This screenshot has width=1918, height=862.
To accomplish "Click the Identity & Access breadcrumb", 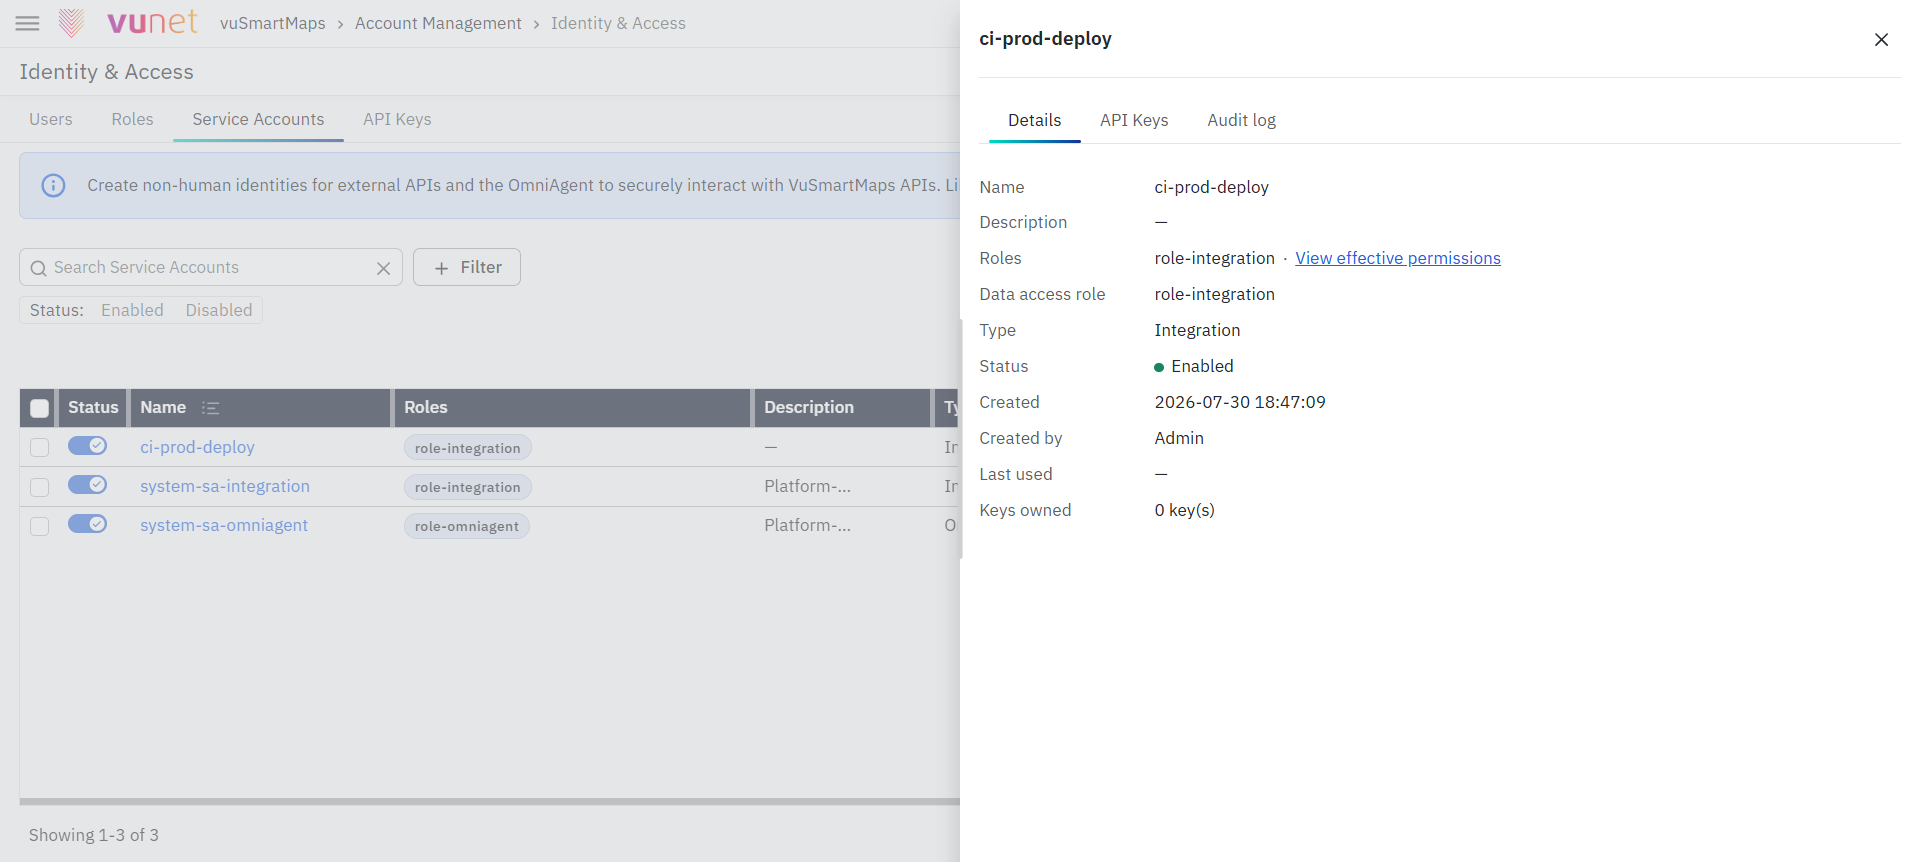I will coord(618,23).
